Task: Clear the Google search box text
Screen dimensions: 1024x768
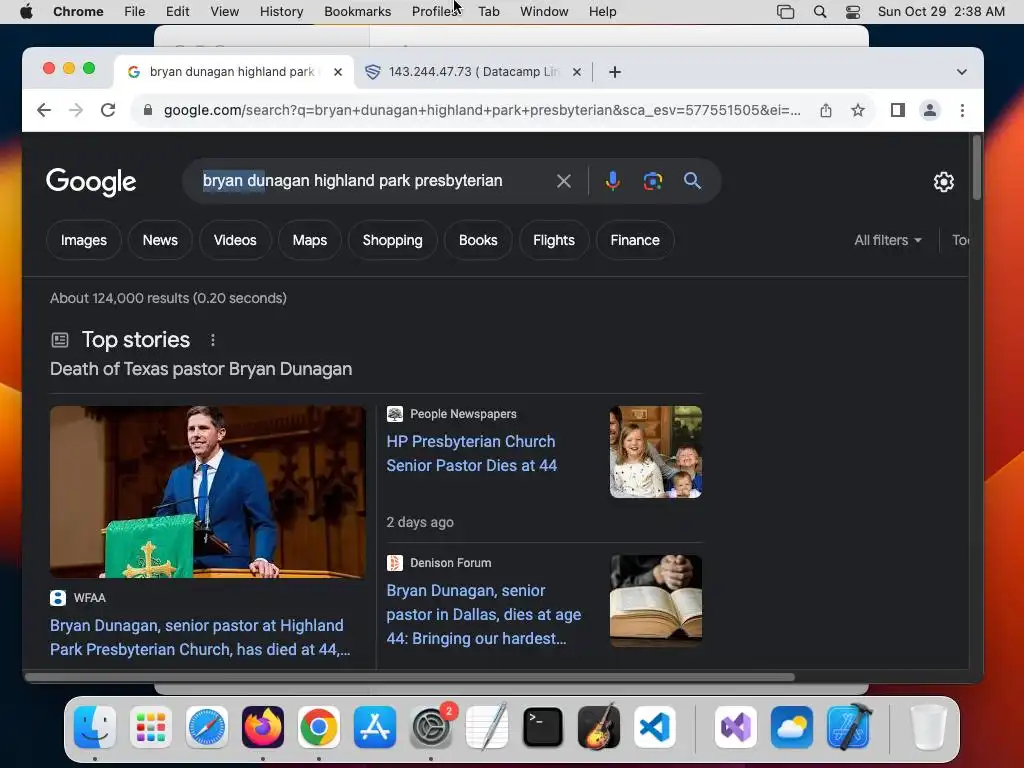Action: coord(564,181)
